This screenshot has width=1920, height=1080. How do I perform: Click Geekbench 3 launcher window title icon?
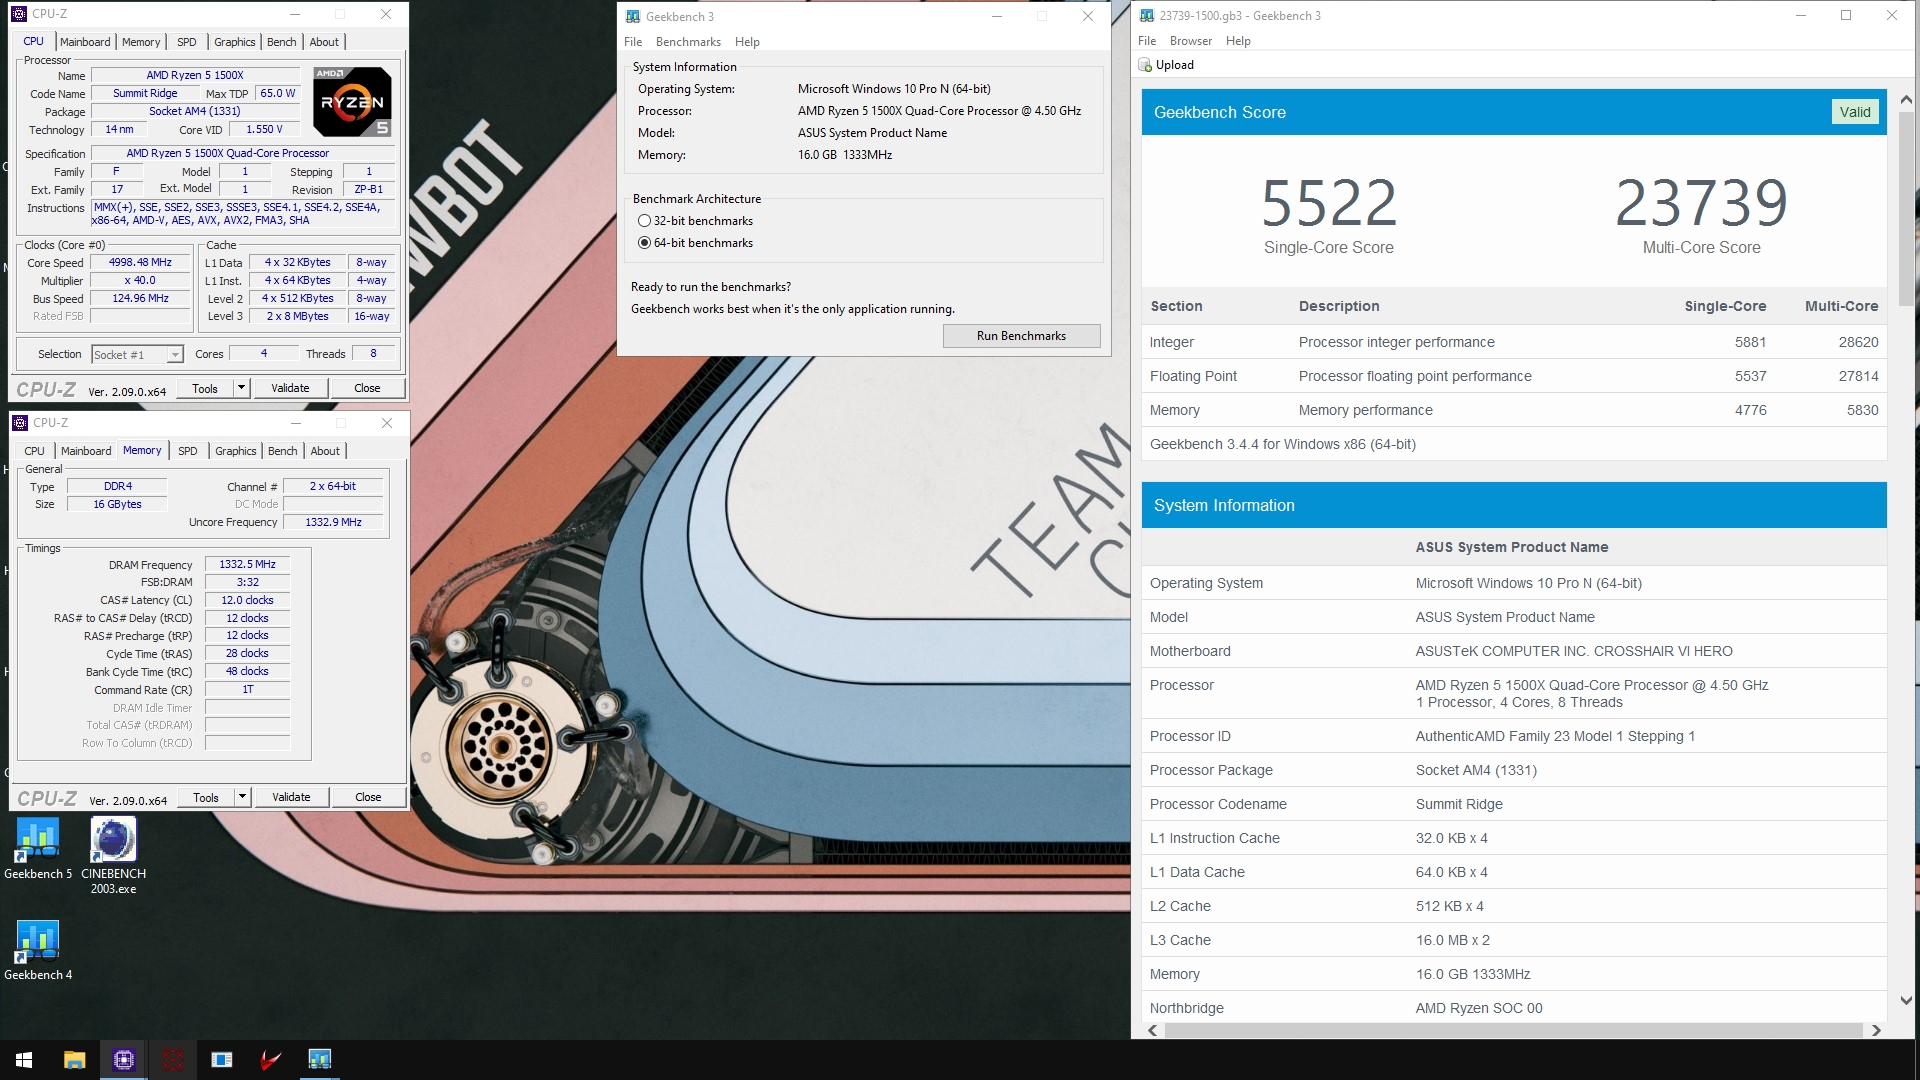click(633, 16)
